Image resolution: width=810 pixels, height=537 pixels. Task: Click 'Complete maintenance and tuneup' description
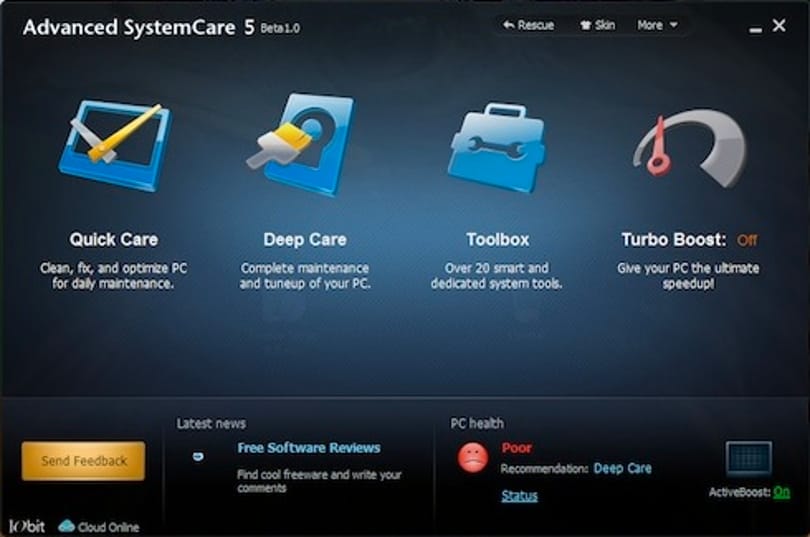click(x=305, y=276)
